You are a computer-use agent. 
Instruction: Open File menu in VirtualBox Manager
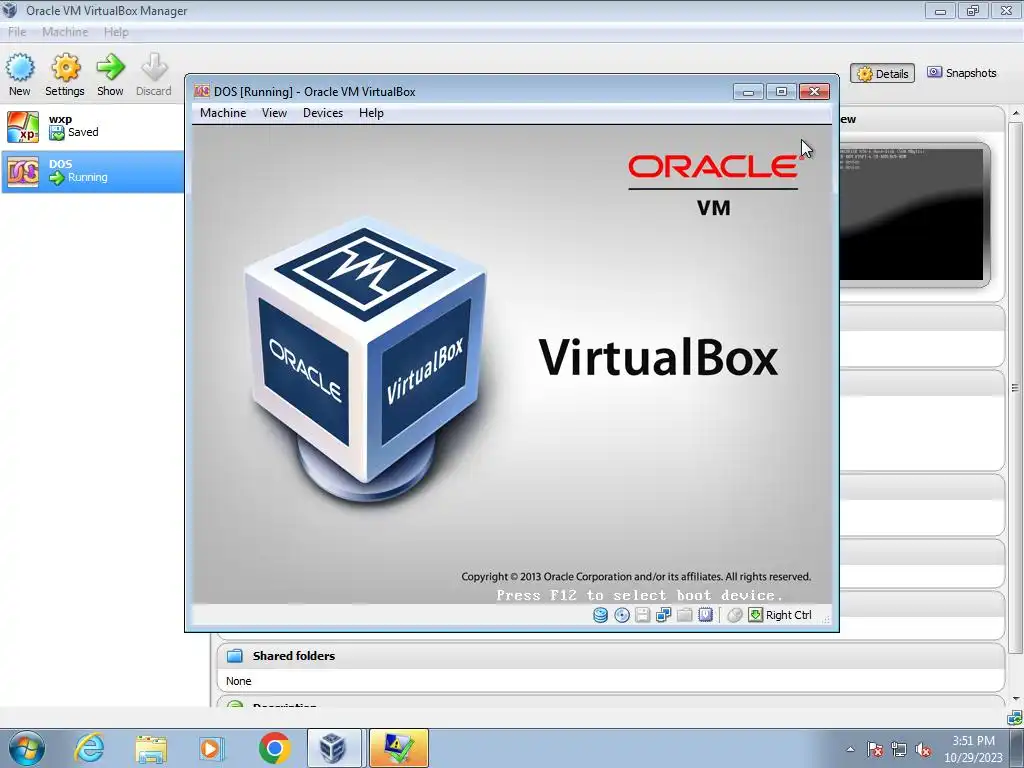(17, 32)
